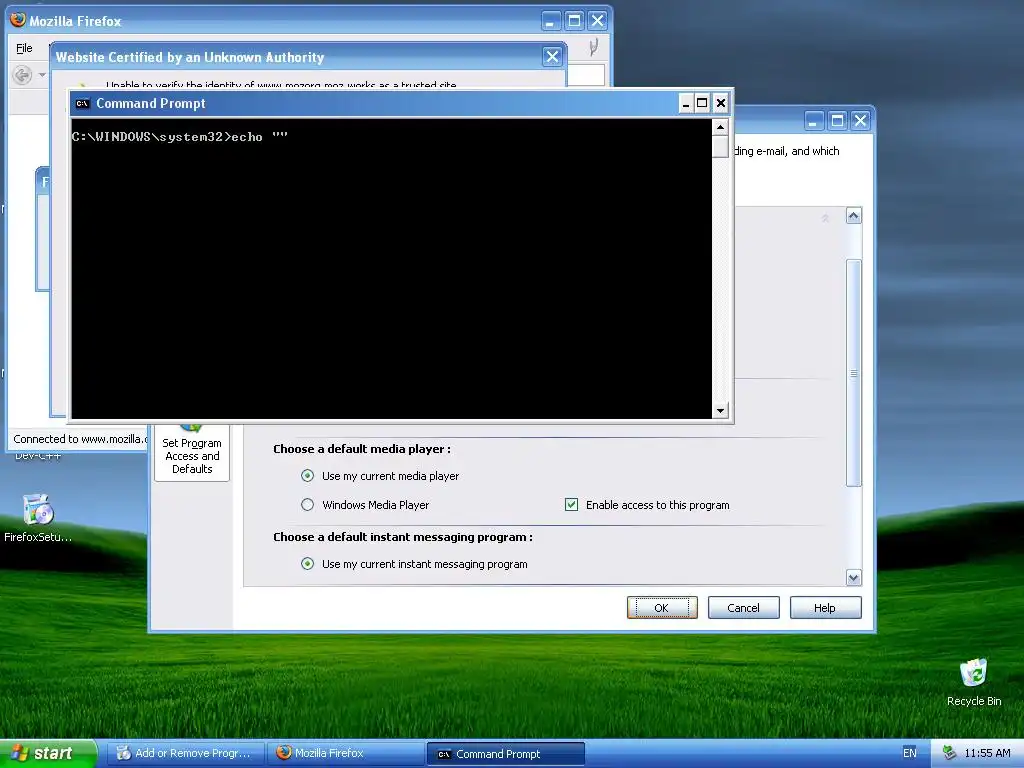Click the Command Prompt title bar icon
This screenshot has width=1024, height=768.
82,103
